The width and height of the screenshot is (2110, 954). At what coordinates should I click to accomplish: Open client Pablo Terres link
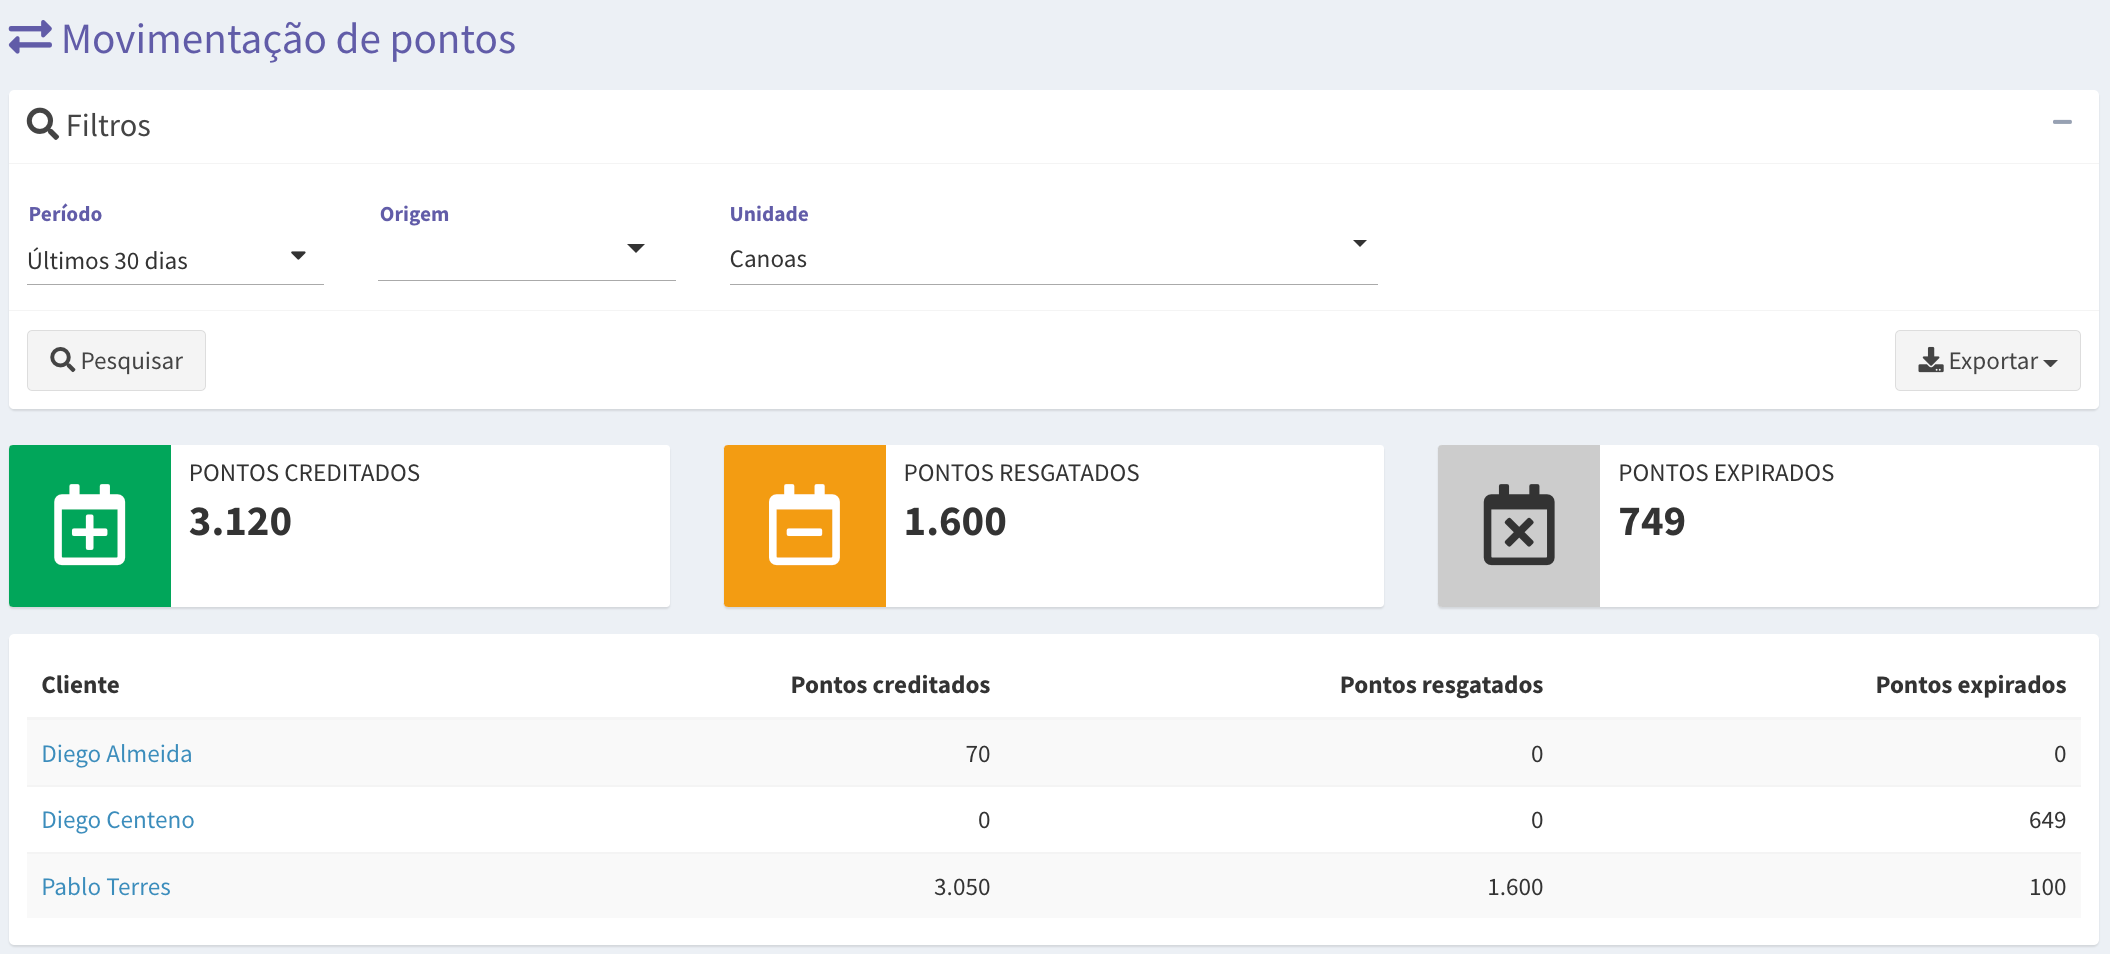pyautogui.click(x=106, y=887)
